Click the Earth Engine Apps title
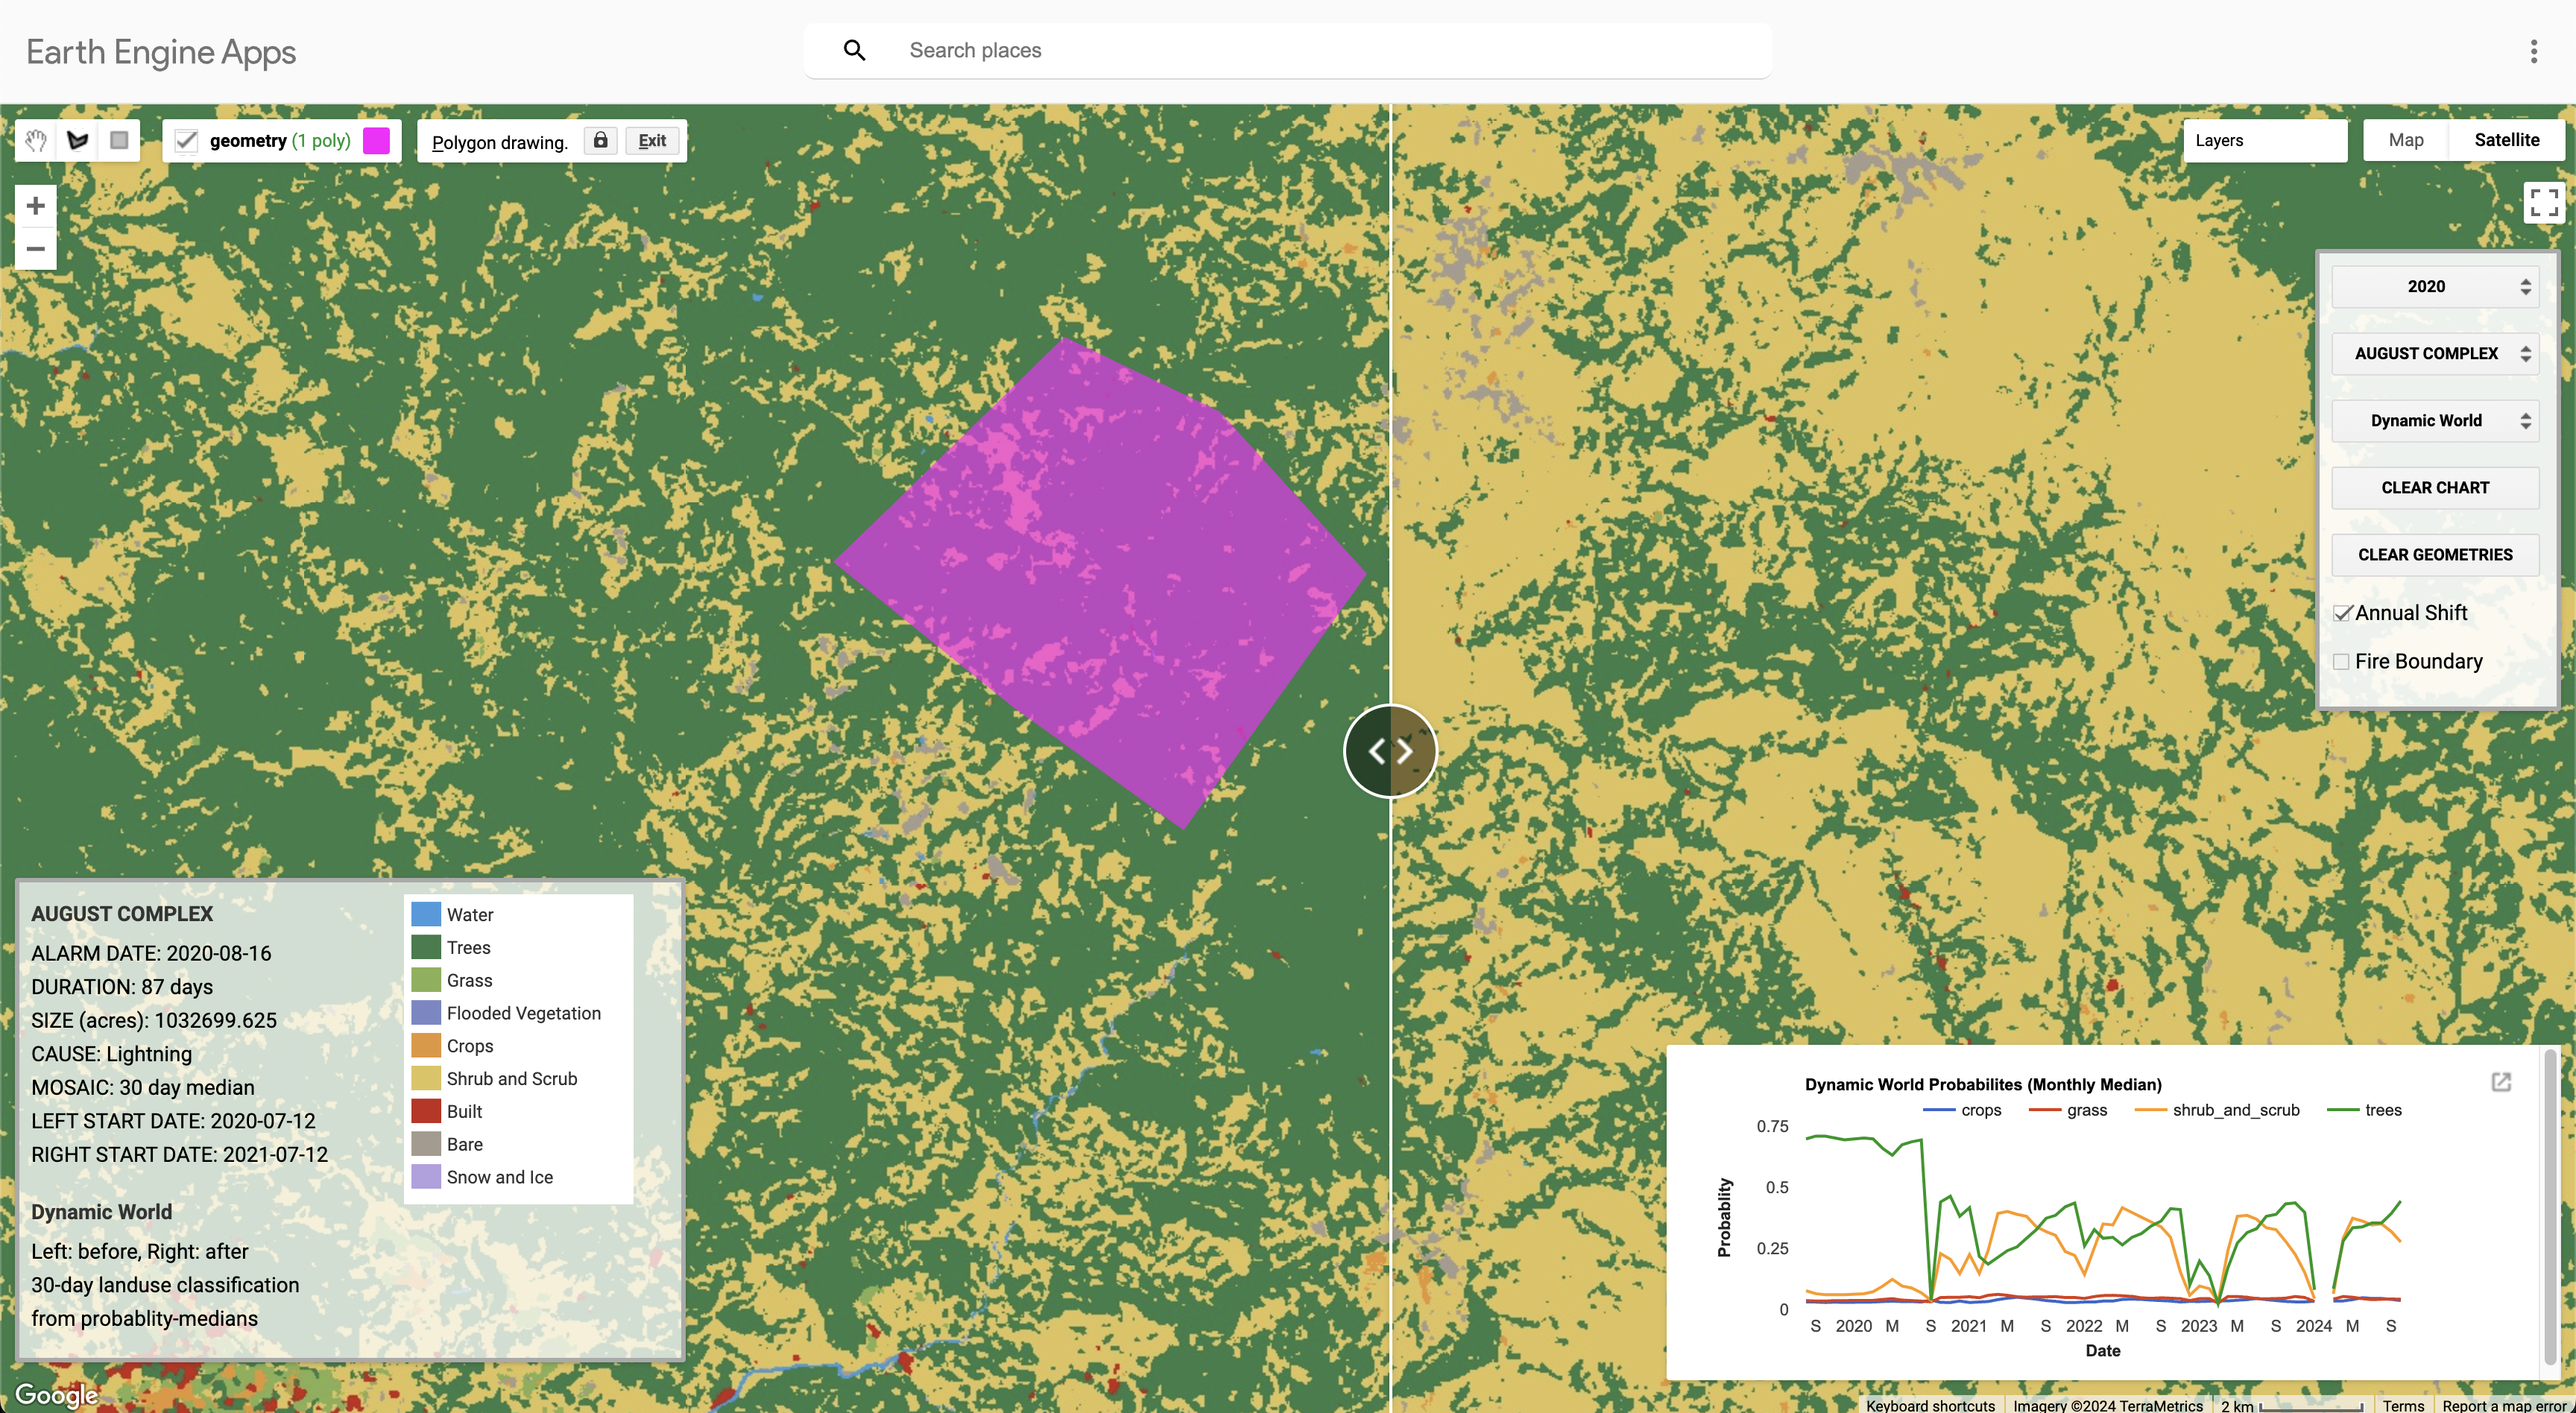Image resolution: width=2576 pixels, height=1413 pixels. 161,52
